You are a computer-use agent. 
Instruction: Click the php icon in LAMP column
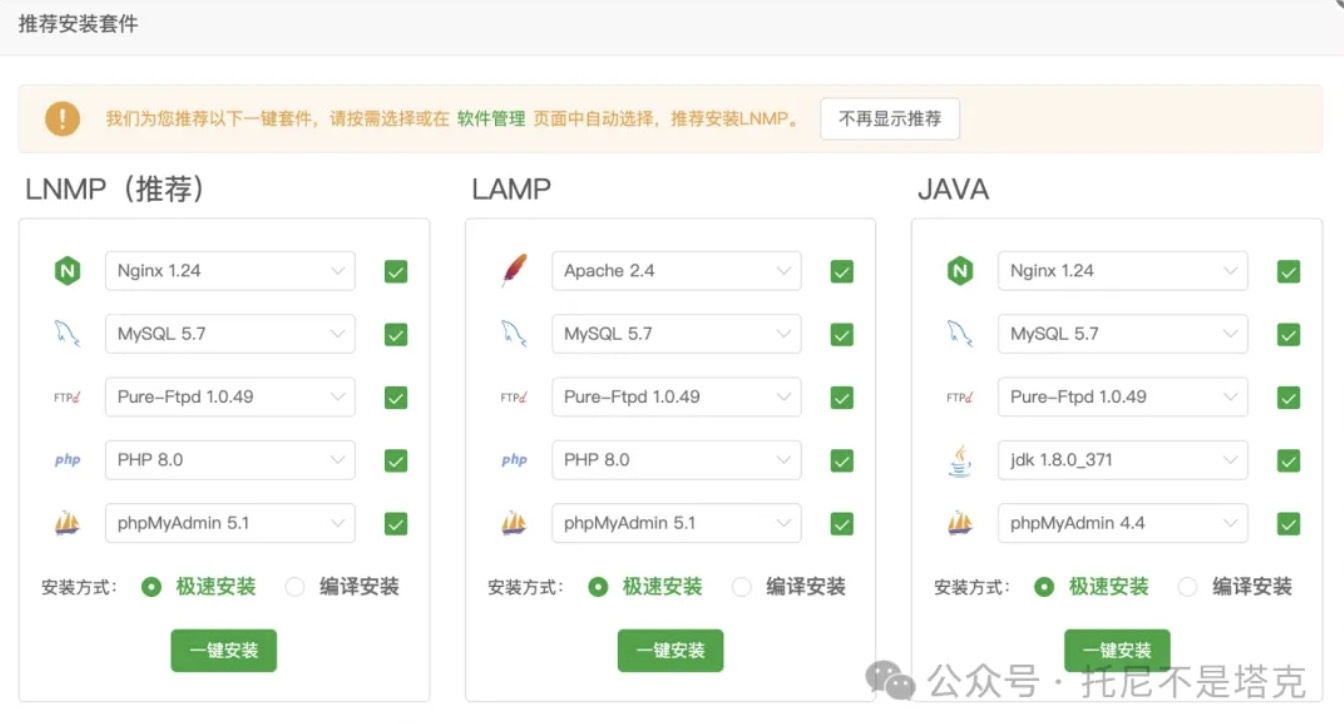(514, 460)
